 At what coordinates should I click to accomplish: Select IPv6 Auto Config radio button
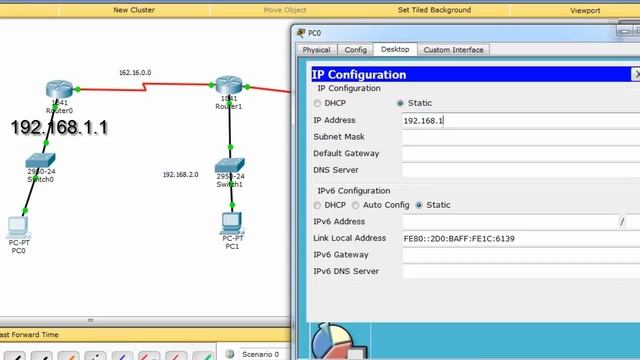(356, 205)
